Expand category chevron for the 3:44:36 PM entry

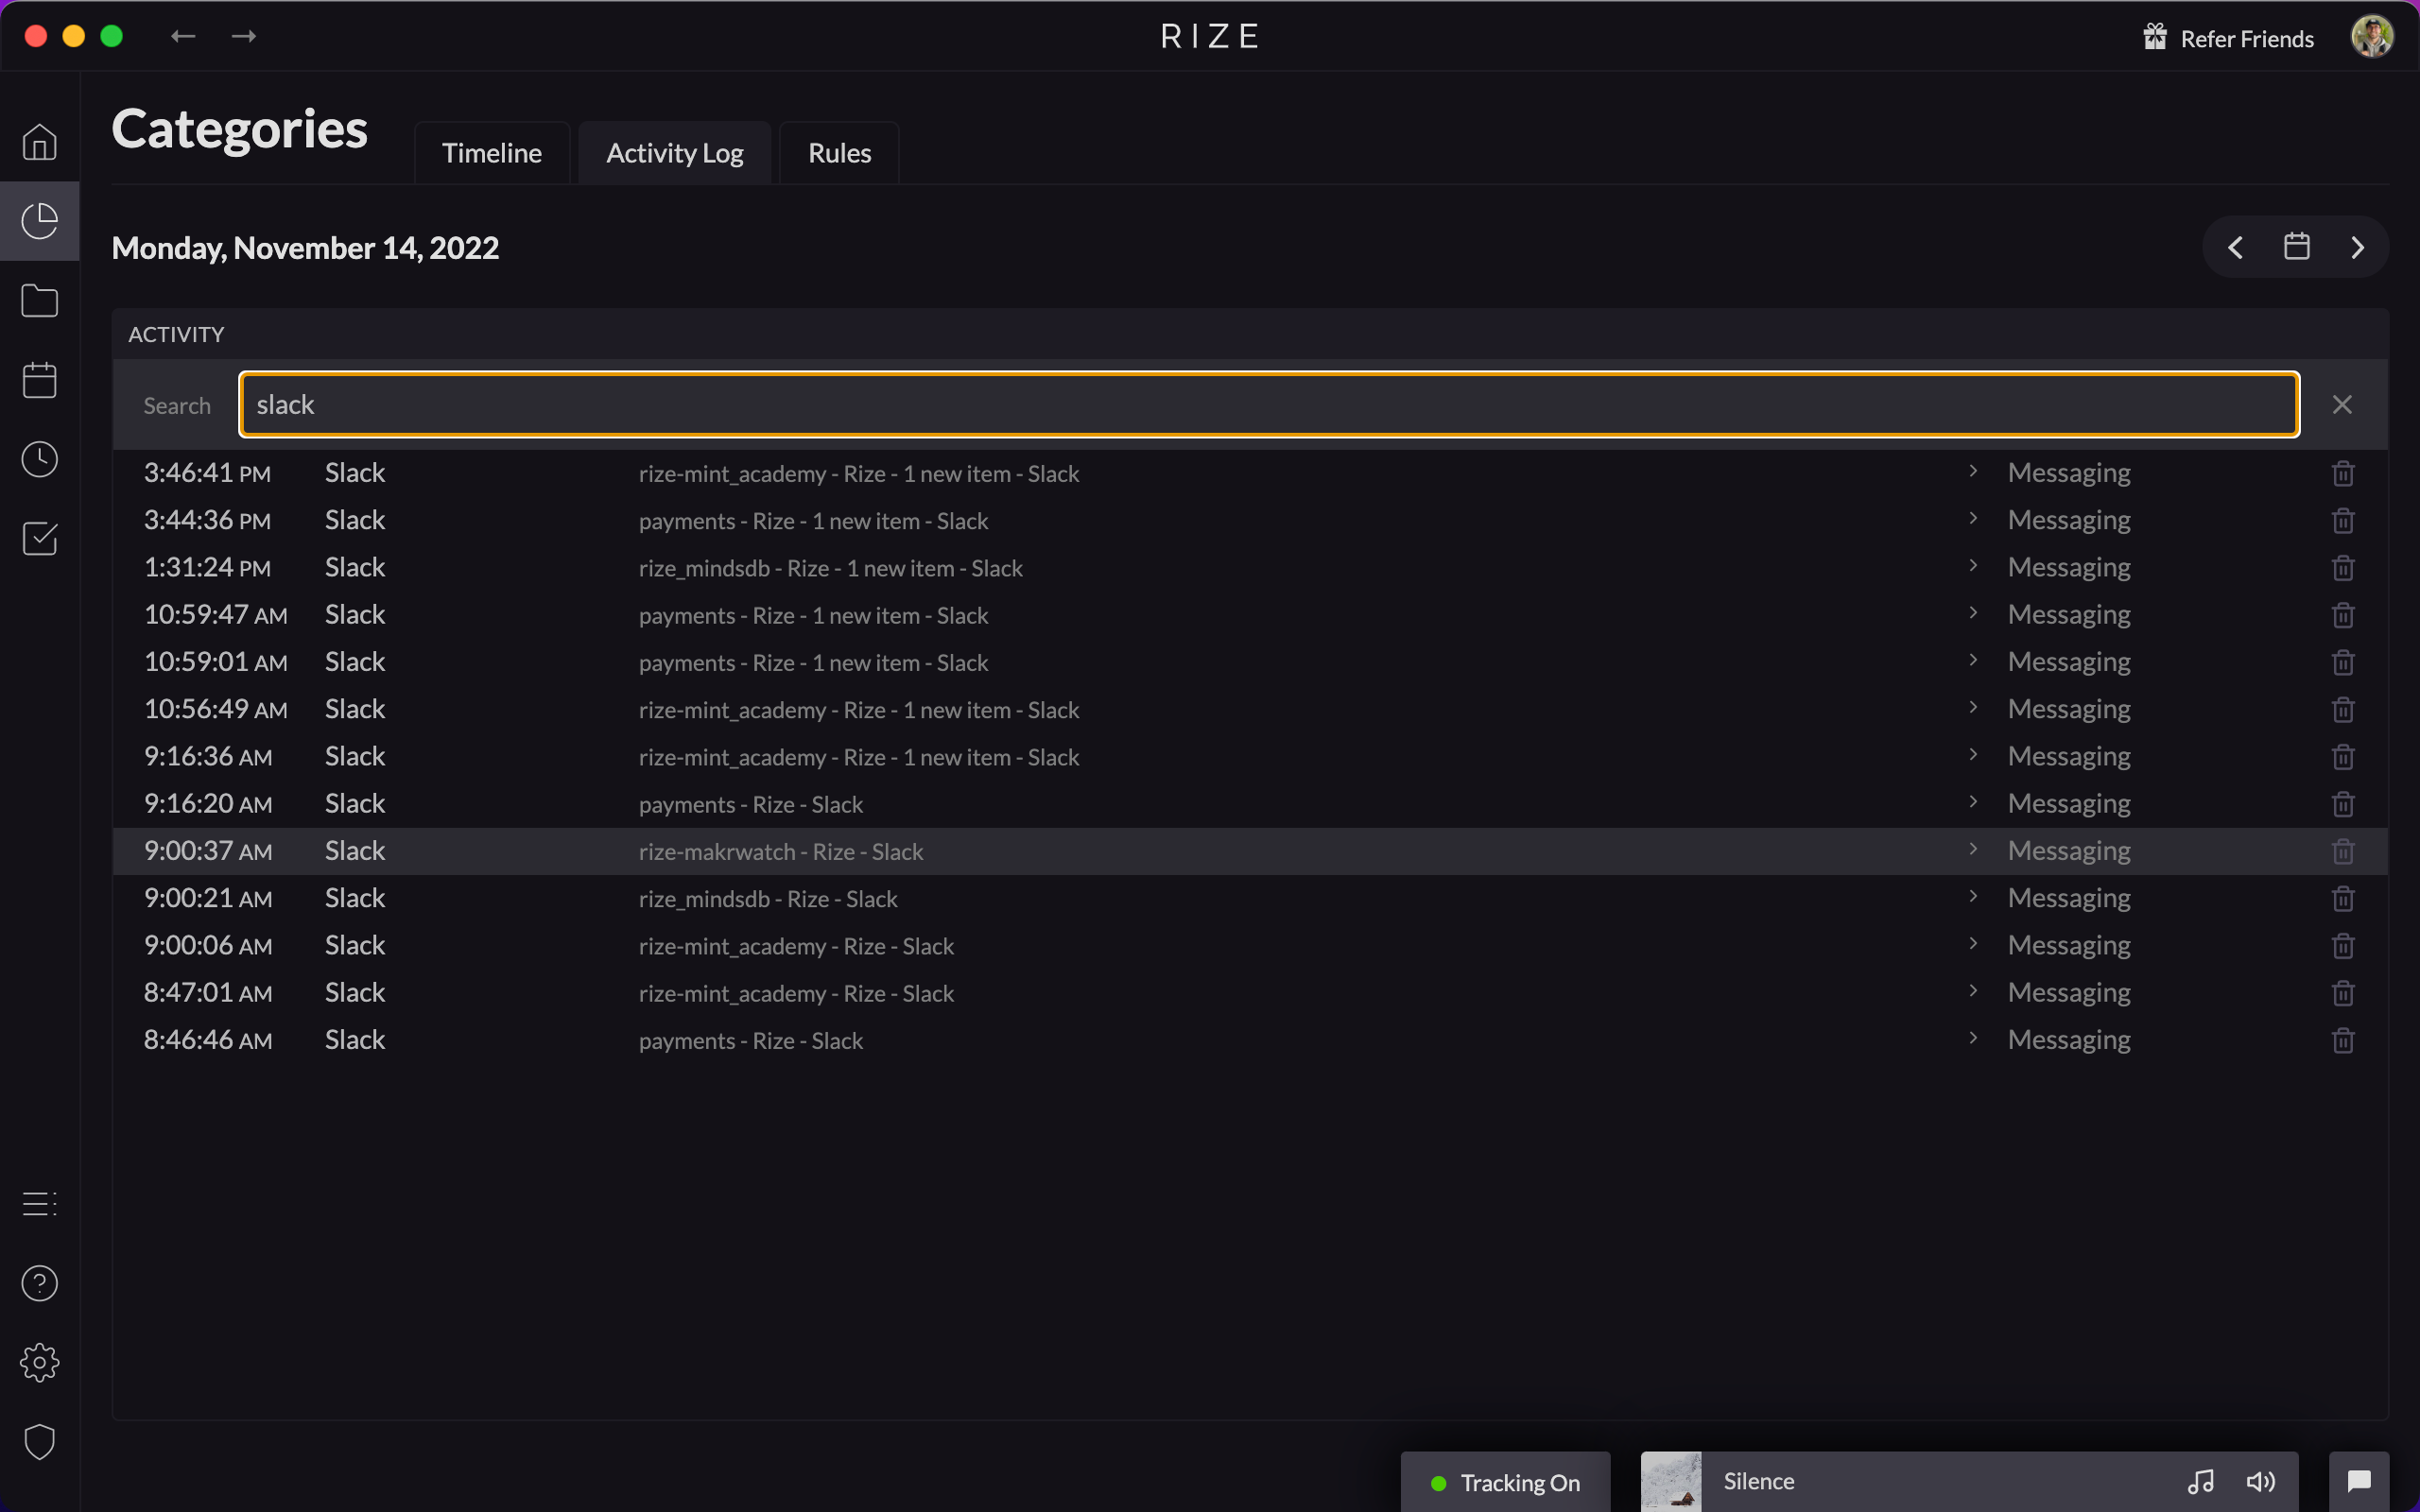(1973, 518)
